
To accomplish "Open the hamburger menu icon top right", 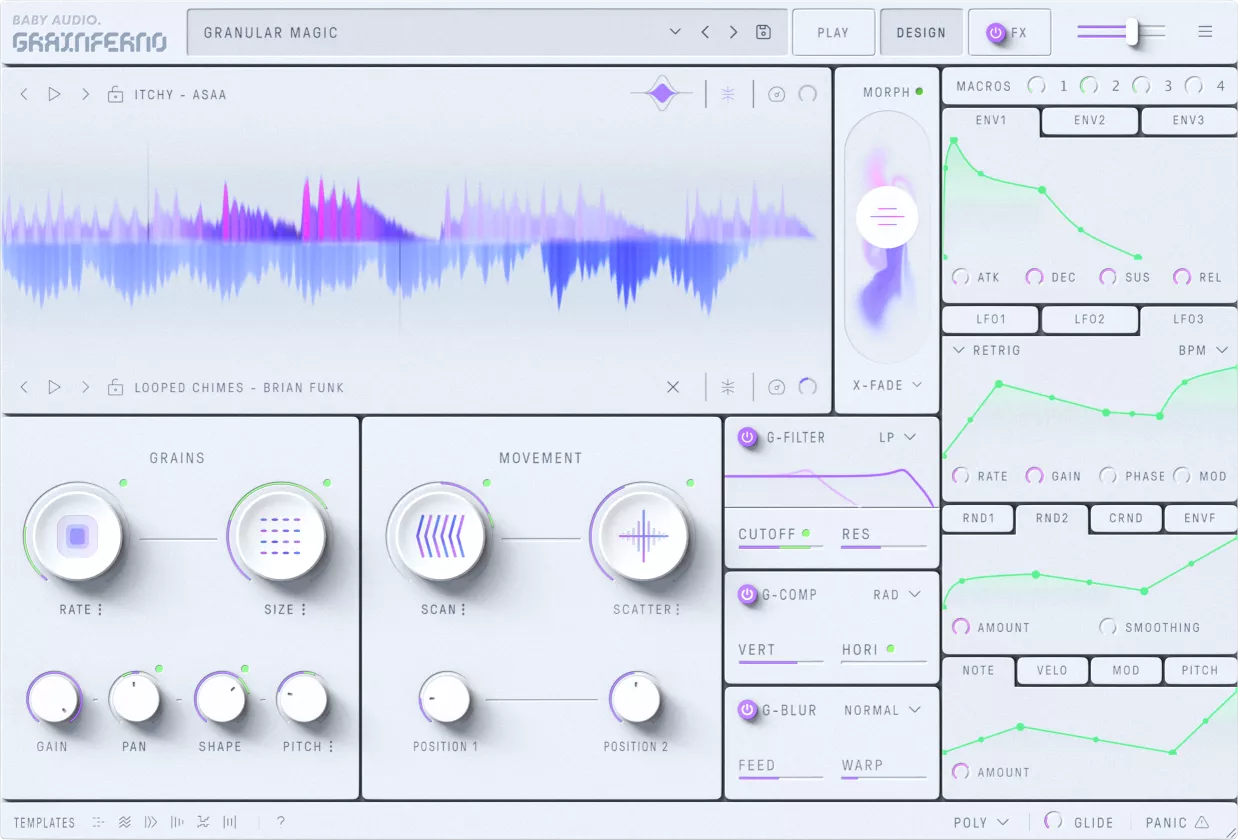I will click(1204, 31).
